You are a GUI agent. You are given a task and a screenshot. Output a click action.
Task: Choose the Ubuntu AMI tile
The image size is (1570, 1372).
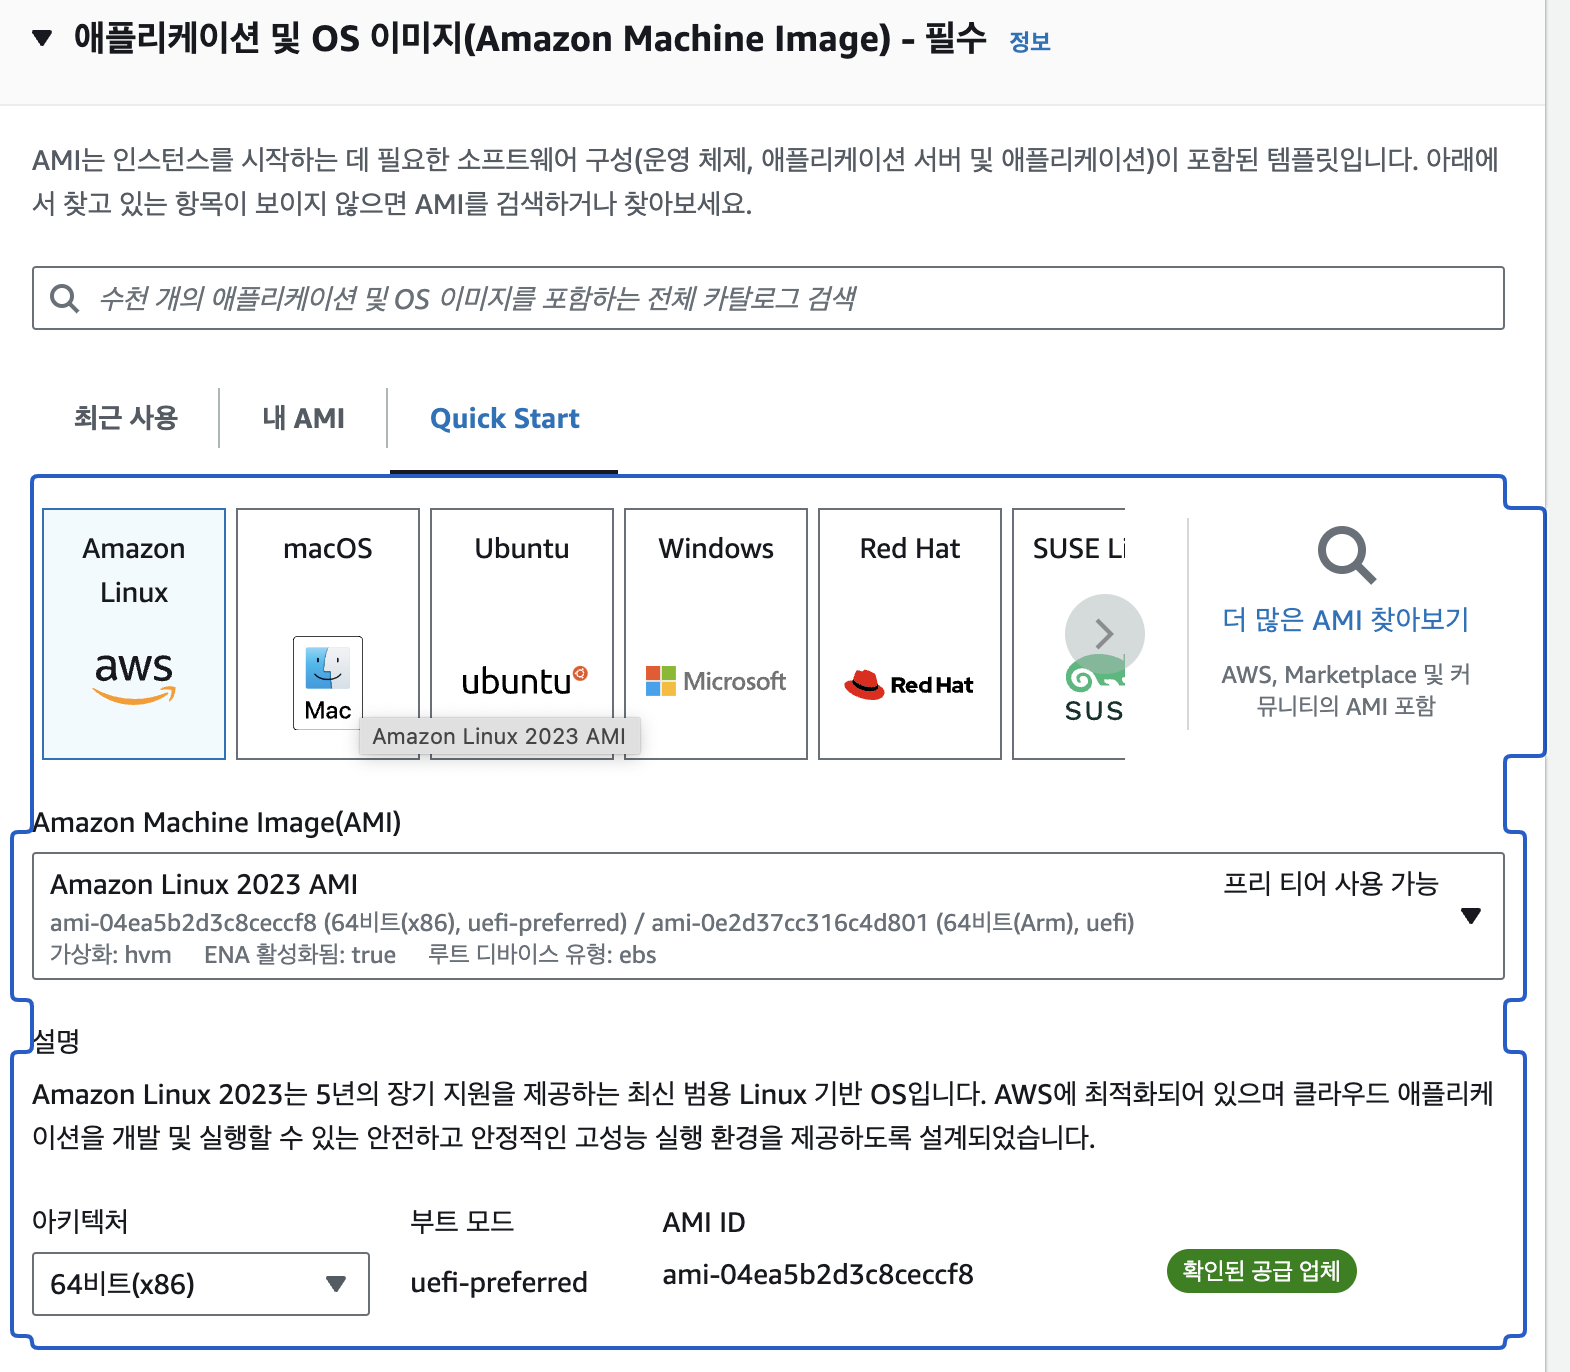[522, 634]
